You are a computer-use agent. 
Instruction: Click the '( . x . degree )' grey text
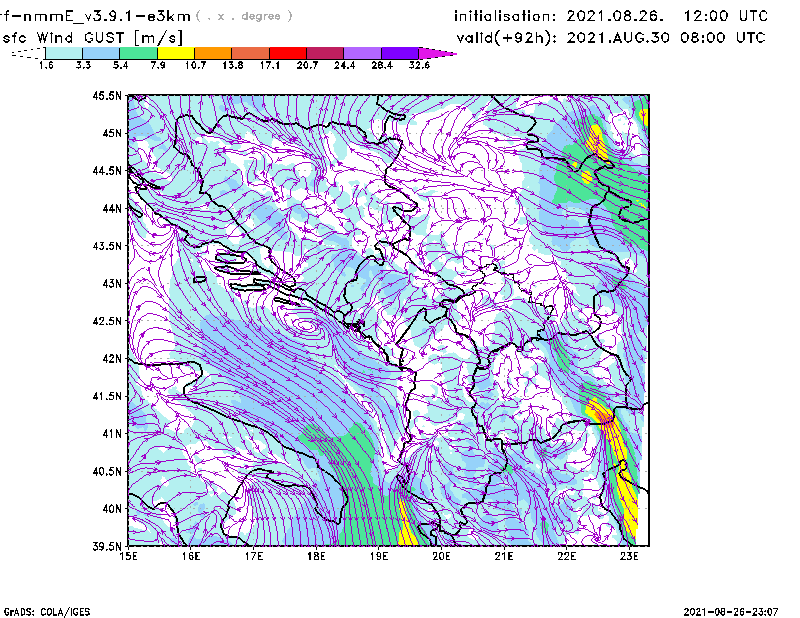(244, 16)
